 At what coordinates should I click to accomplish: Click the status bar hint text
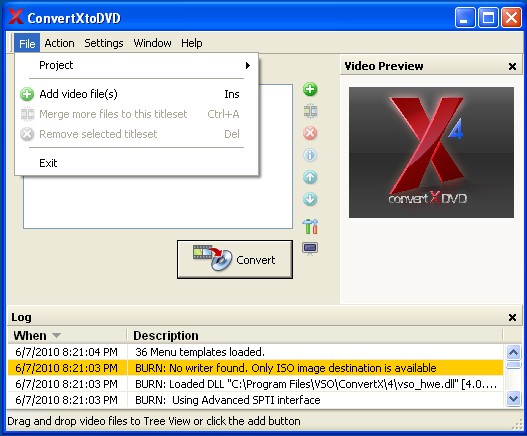tap(154, 421)
